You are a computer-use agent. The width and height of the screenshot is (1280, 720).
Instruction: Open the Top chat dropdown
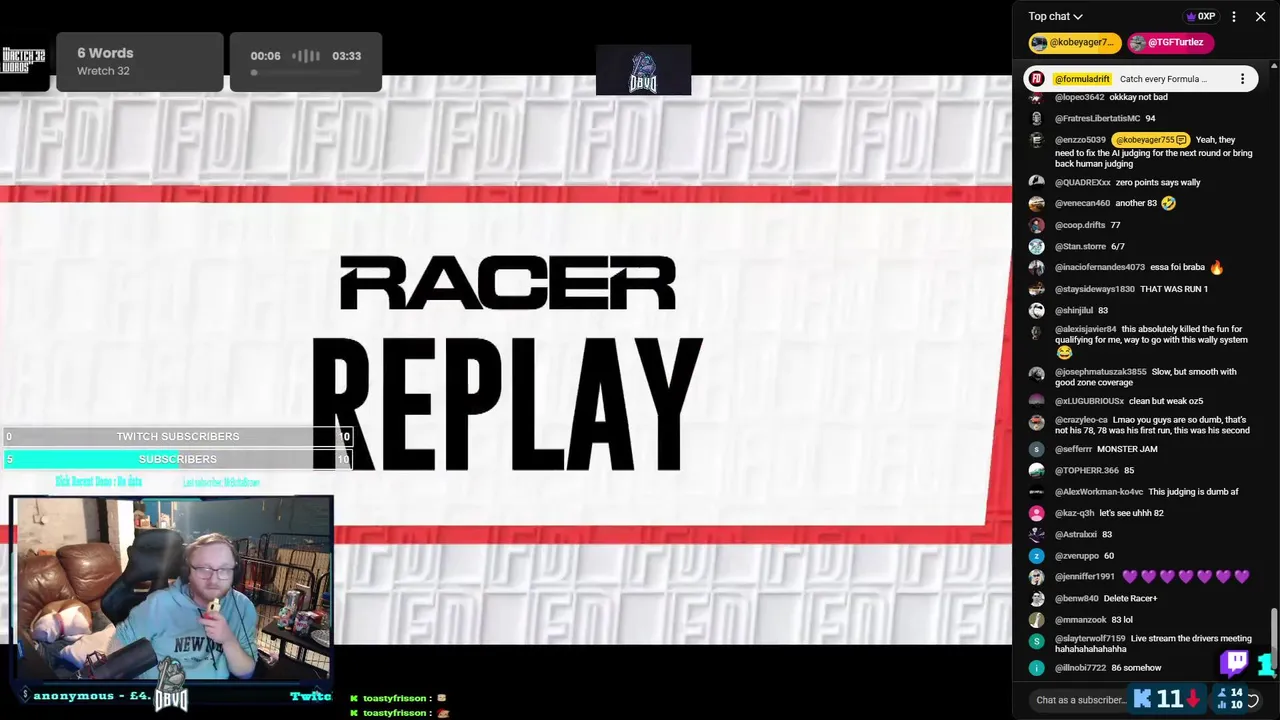tap(1055, 16)
